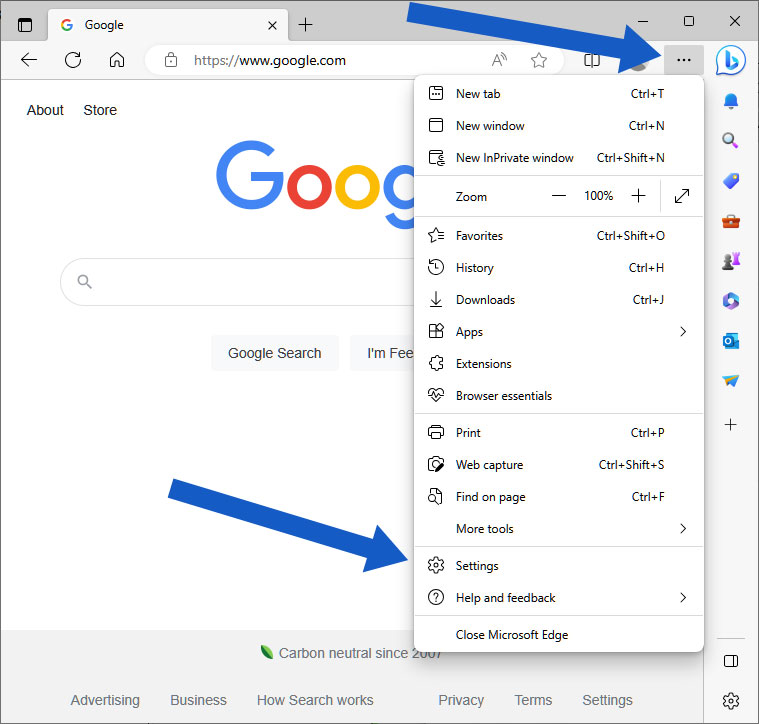Open Outlook in the sidebar

[x=731, y=341]
